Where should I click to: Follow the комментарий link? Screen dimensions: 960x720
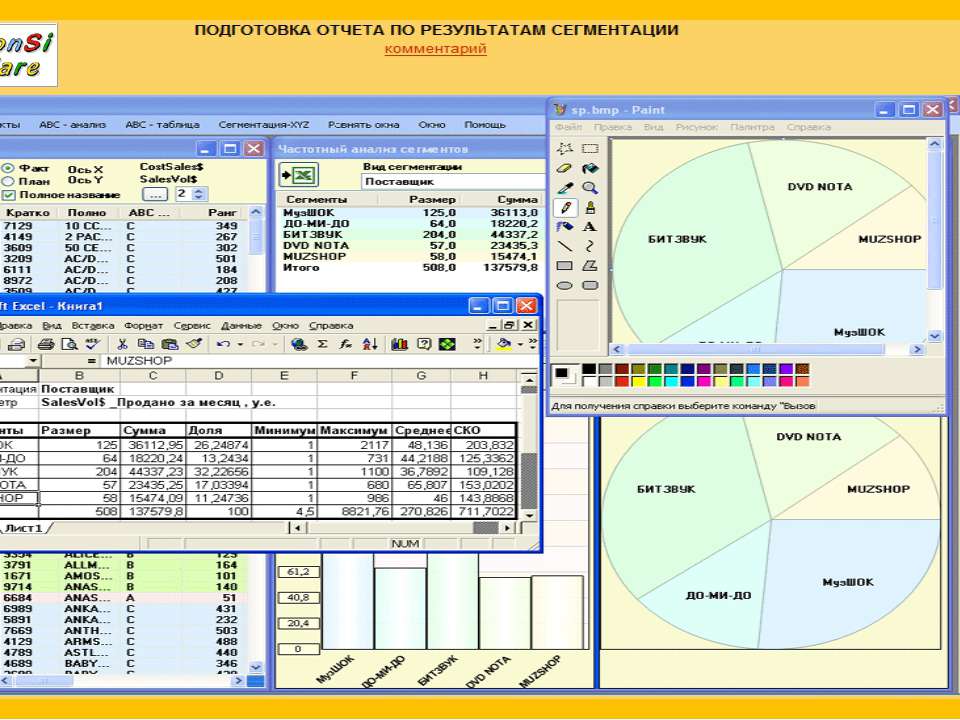tap(435, 49)
